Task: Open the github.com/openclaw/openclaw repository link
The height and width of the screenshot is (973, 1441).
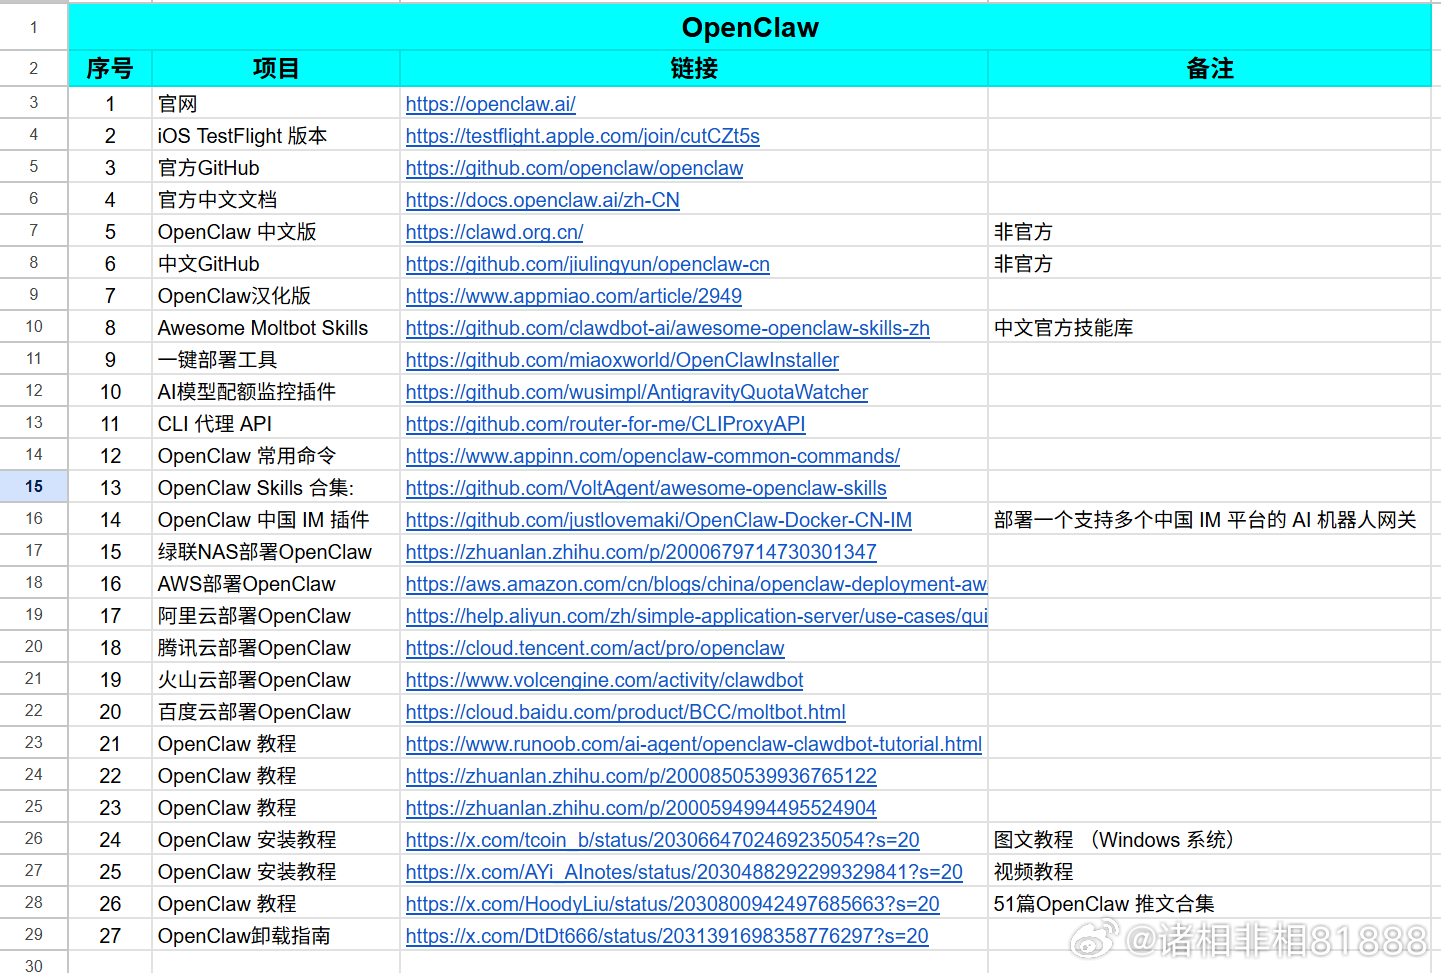Action: 574,168
